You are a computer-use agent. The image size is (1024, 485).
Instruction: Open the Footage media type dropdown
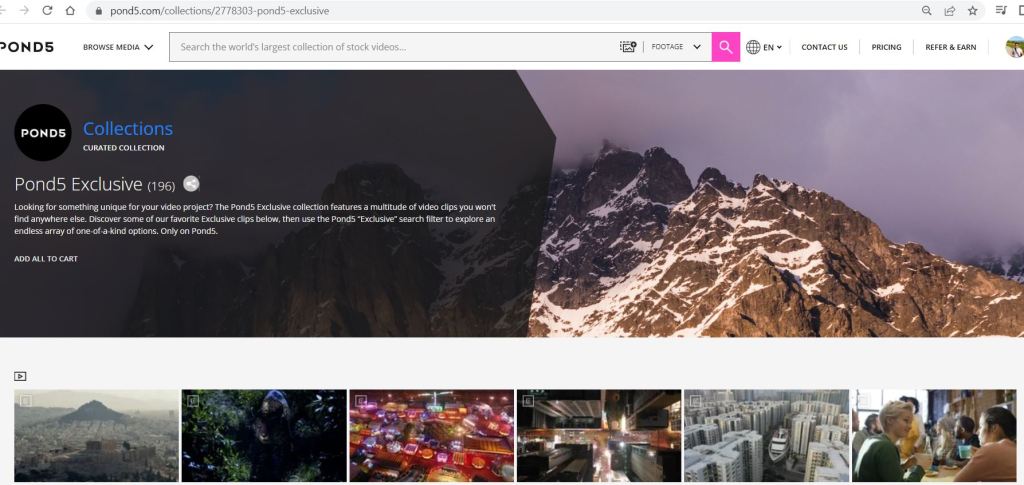(676, 47)
